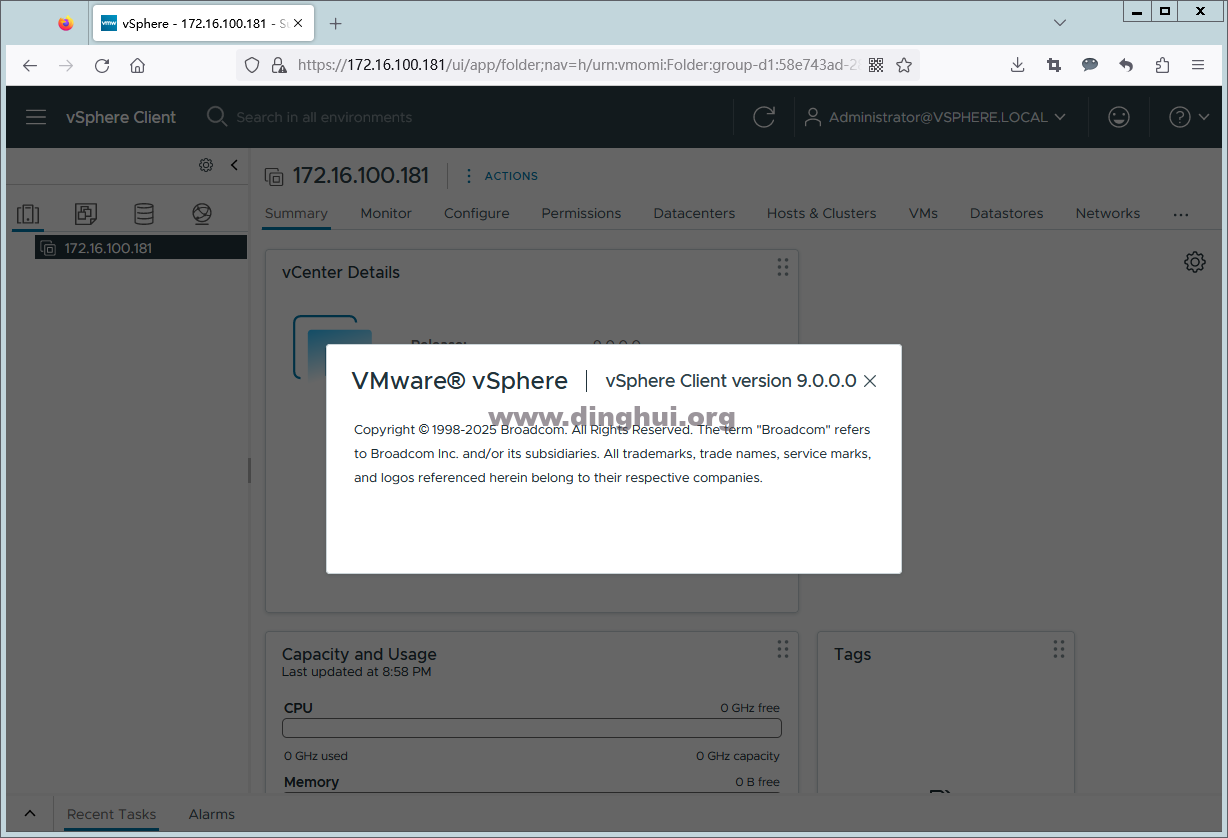
Task: Expand the bottom panel with the up chevron
Action: coord(30,814)
